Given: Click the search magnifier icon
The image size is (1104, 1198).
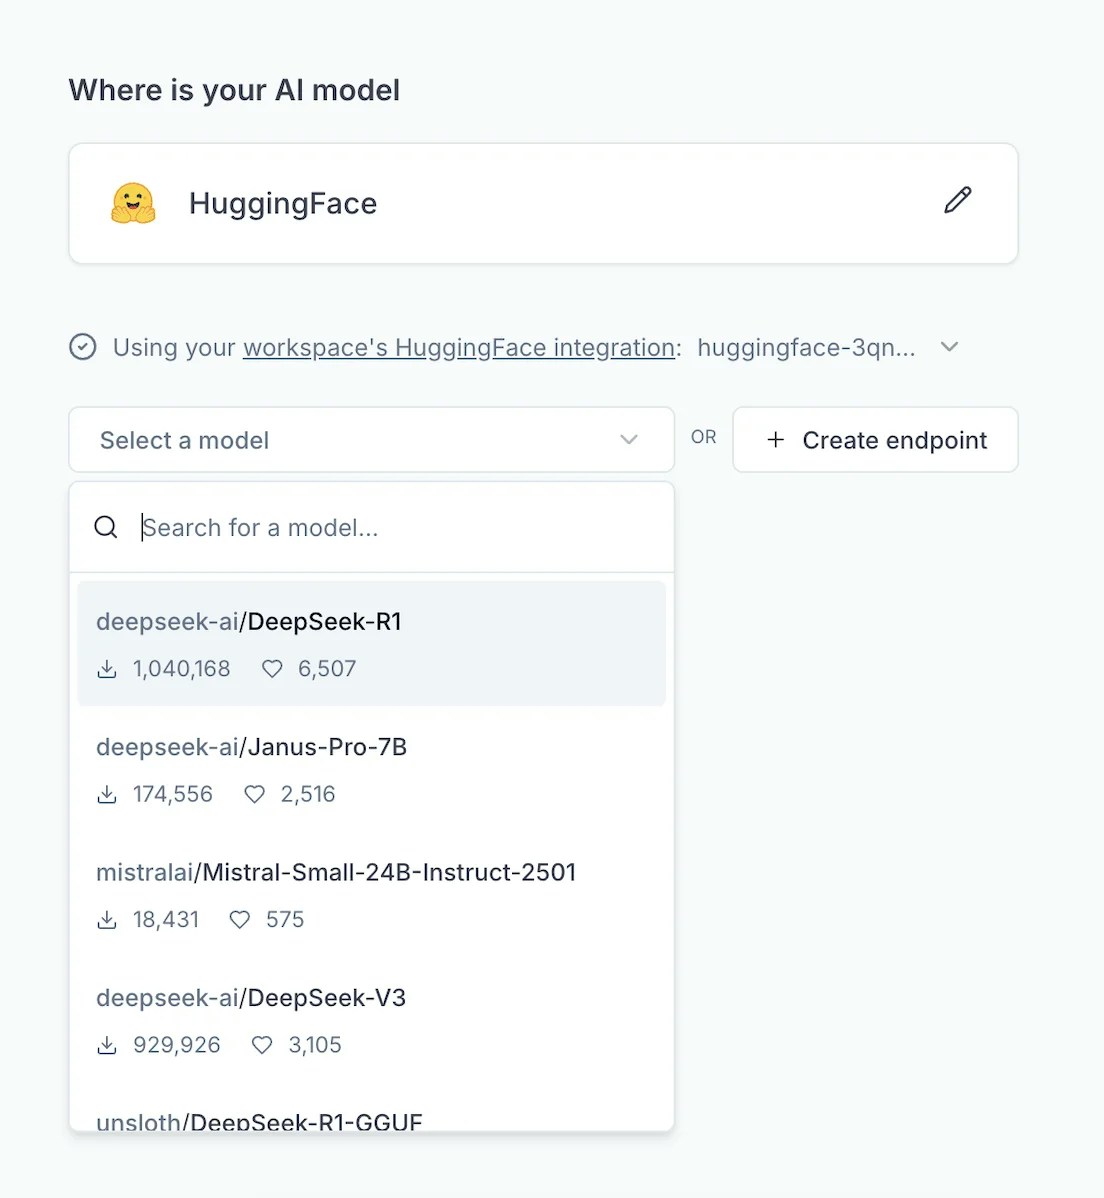Looking at the screenshot, I should pyautogui.click(x=106, y=527).
